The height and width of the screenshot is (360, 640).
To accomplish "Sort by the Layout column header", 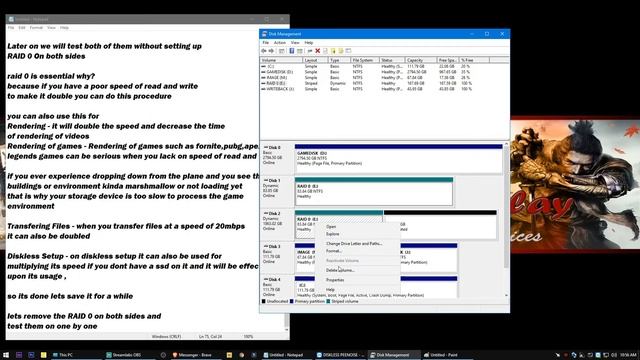I will click(315, 60).
